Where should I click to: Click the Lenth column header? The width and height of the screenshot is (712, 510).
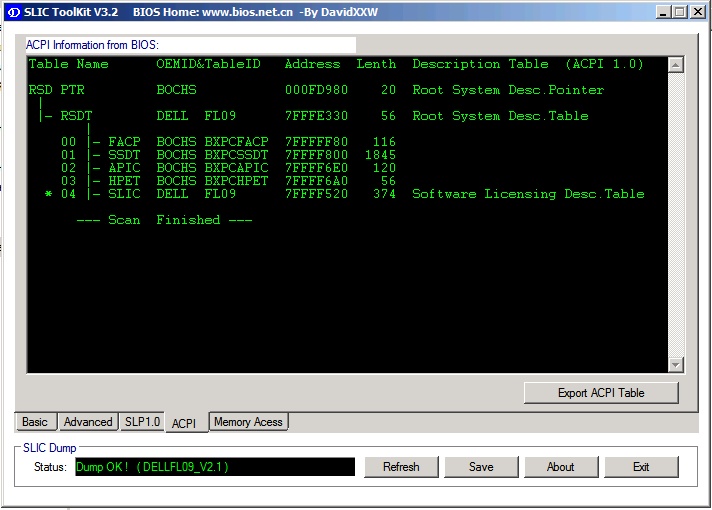pyautogui.click(x=376, y=64)
